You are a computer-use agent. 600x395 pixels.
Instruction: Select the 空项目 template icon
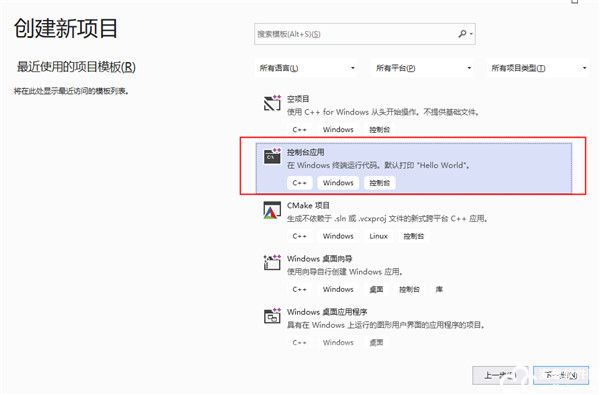pyautogui.click(x=272, y=103)
